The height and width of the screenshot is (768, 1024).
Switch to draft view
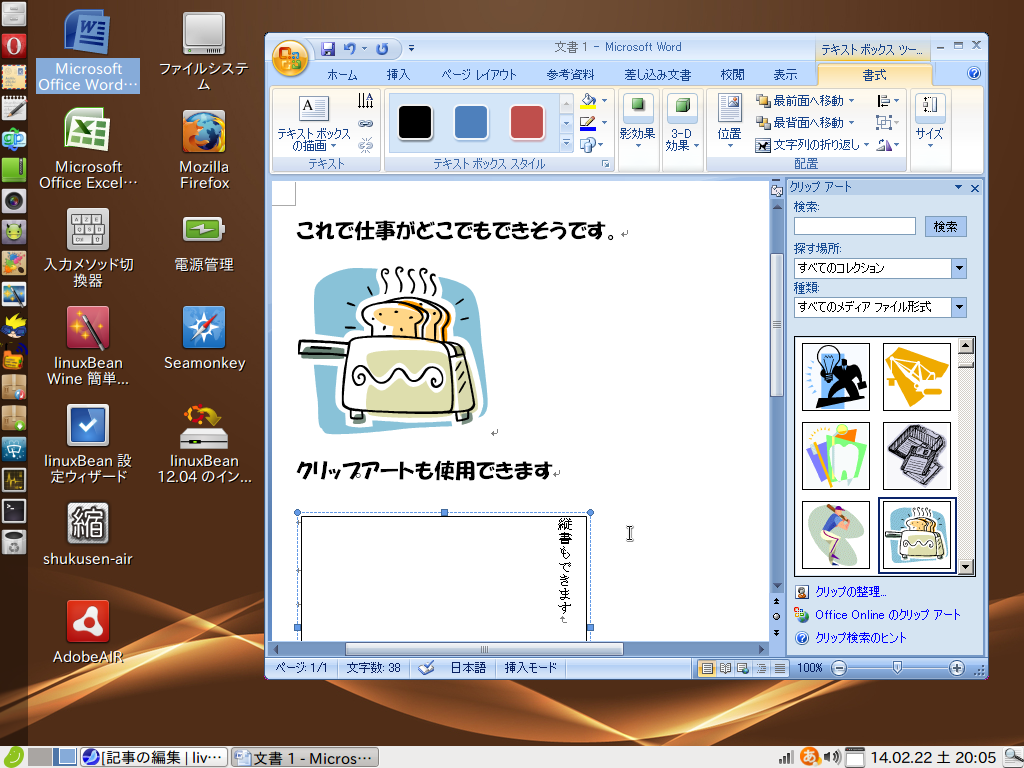pyautogui.click(x=780, y=668)
